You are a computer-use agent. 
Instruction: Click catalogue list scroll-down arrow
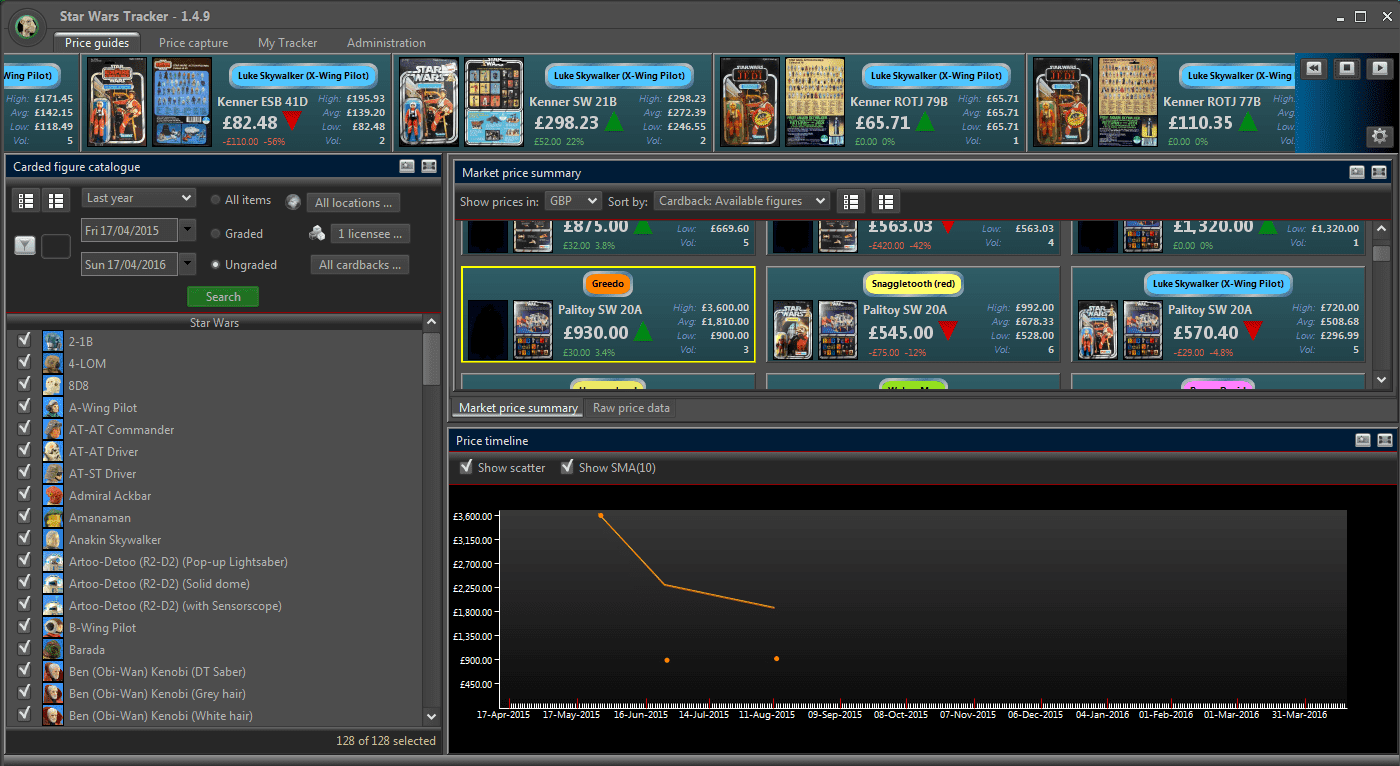(431, 716)
